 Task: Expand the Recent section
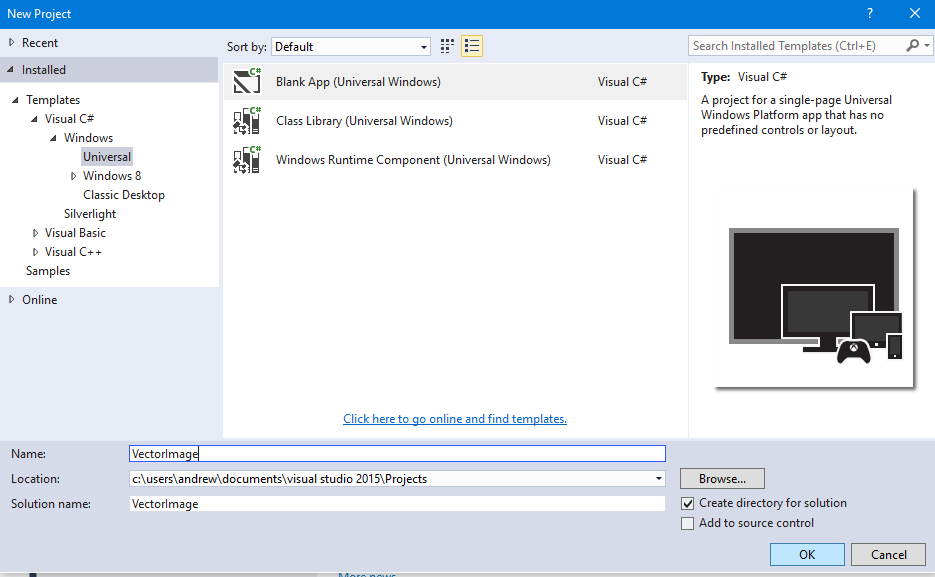[11, 42]
